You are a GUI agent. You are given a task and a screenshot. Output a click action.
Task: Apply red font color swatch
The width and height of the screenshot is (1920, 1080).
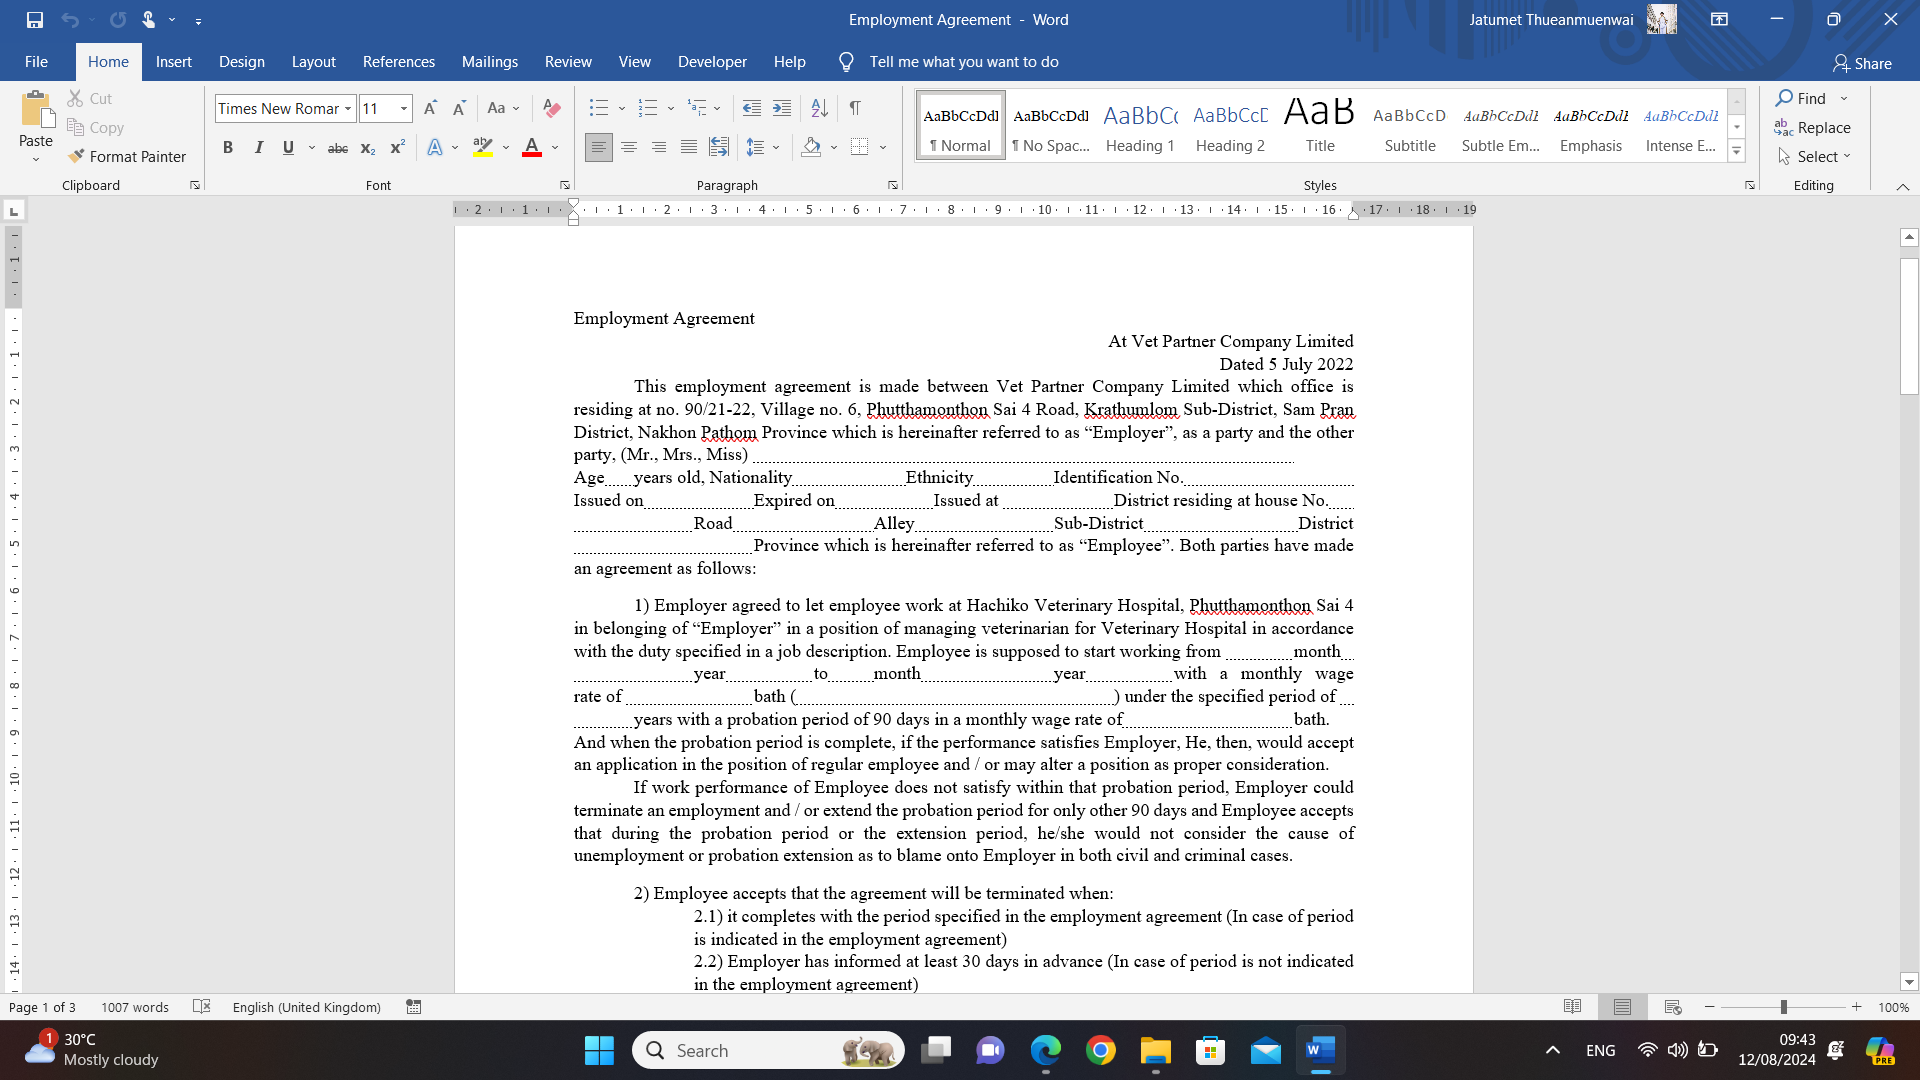[532, 148]
